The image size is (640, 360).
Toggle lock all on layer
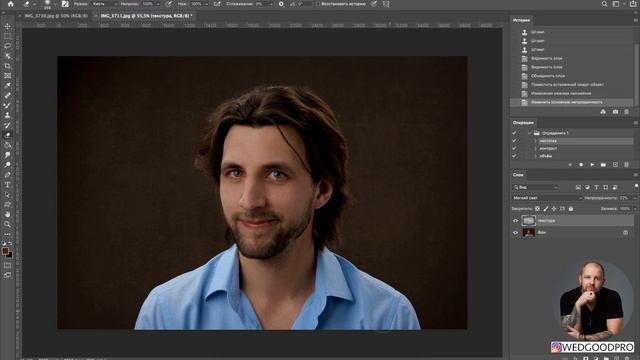pyautogui.click(x=571, y=209)
